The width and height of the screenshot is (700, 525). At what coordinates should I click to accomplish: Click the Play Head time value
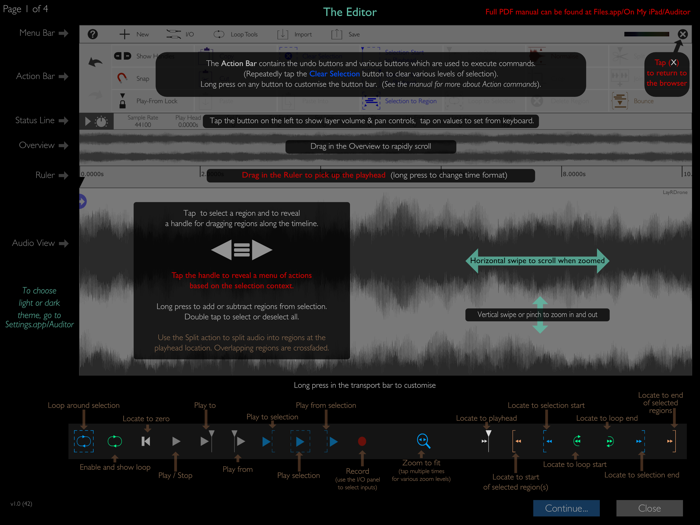[188, 125]
